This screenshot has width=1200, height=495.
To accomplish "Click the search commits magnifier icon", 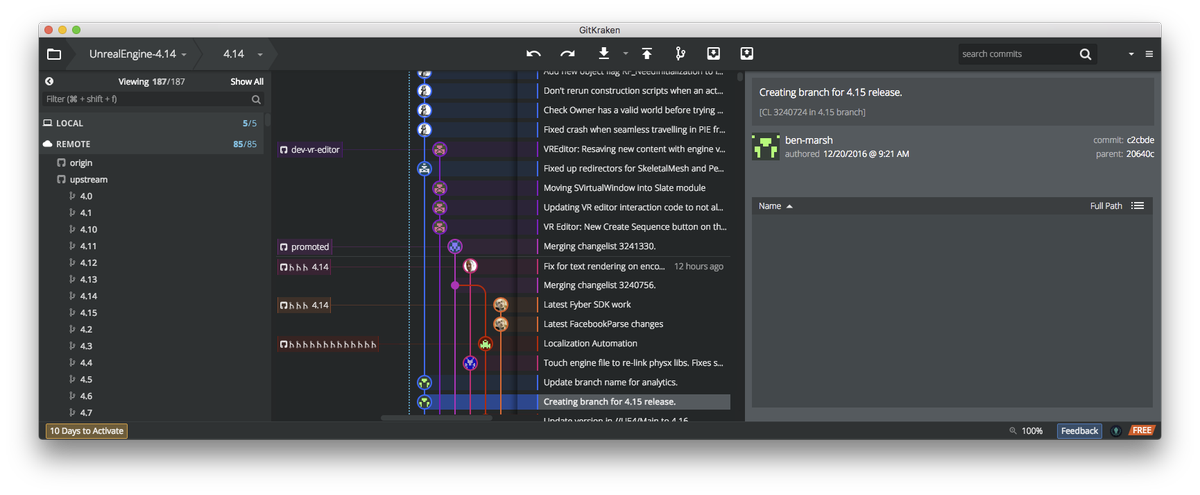I will (1086, 54).
